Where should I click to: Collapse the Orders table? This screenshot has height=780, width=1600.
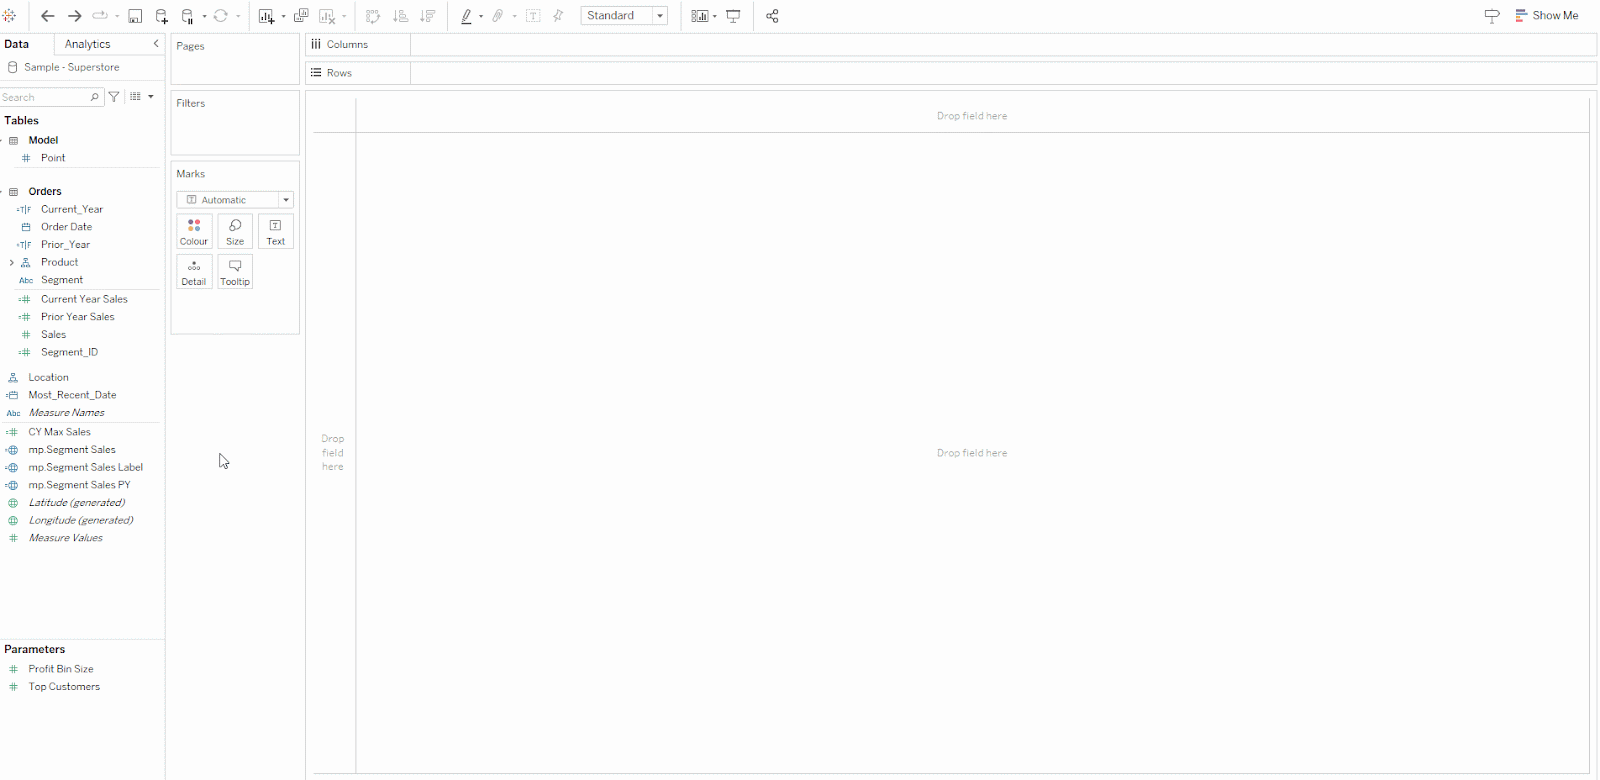(3, 192)
